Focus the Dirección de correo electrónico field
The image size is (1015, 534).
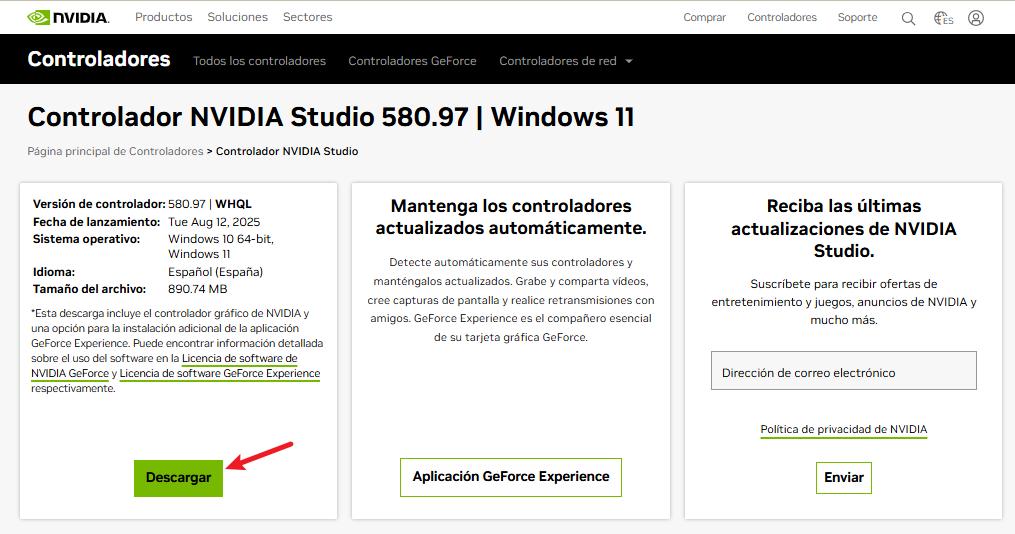[x=843, y=371]
